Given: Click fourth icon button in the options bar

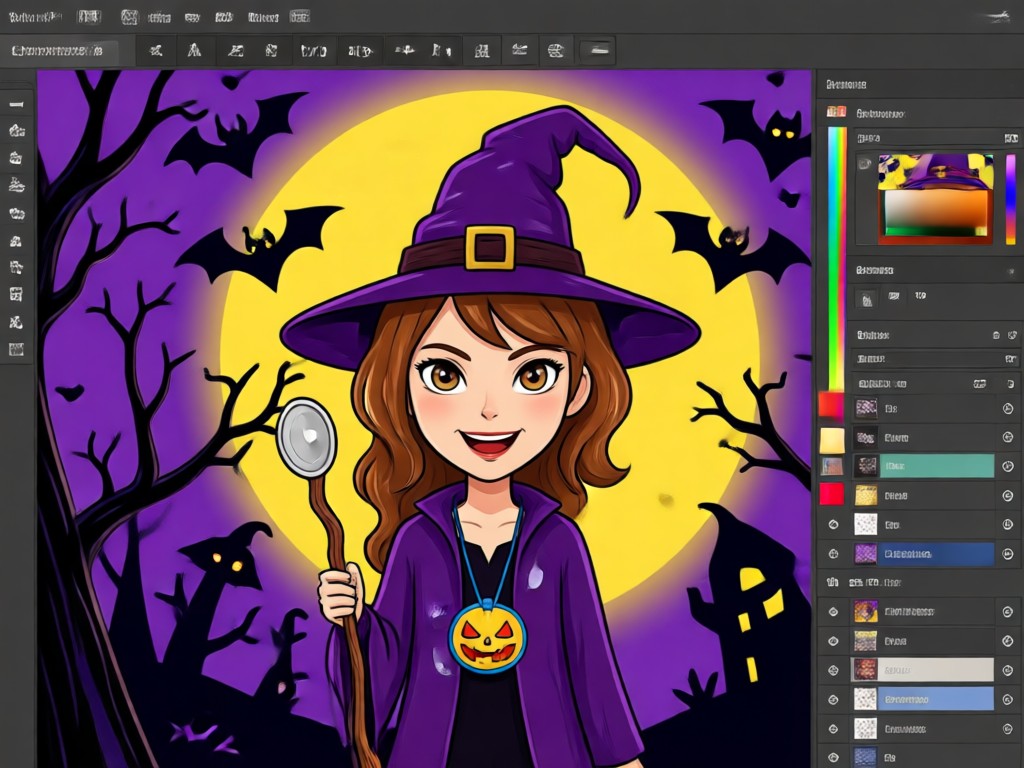Looking at the screenshot, I should (272, 50).
